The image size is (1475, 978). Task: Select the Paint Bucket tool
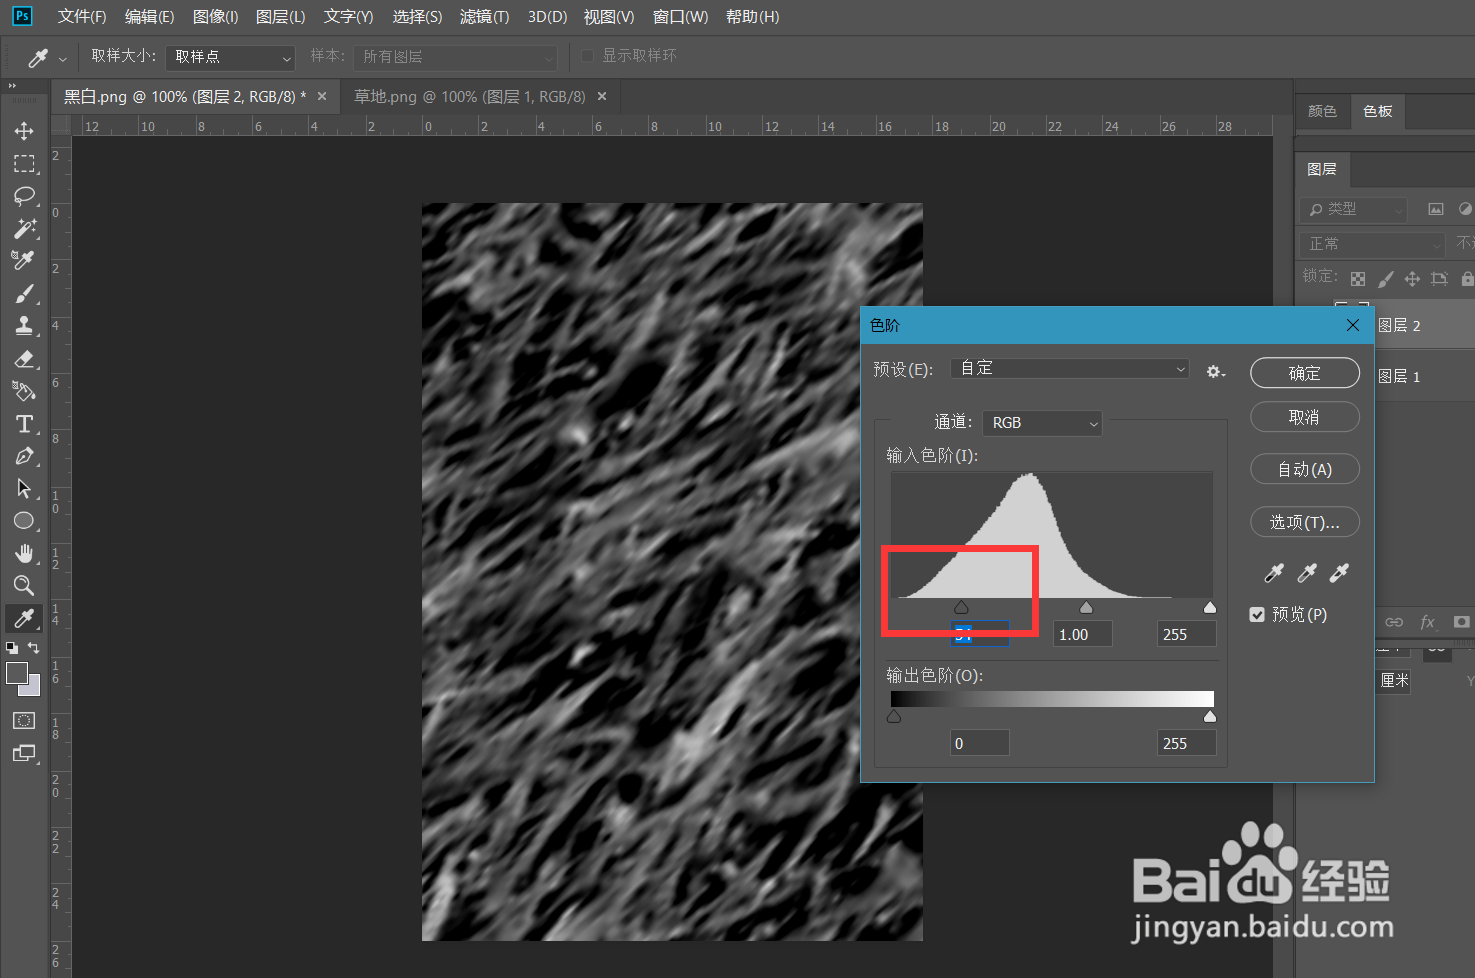point(24,391)
